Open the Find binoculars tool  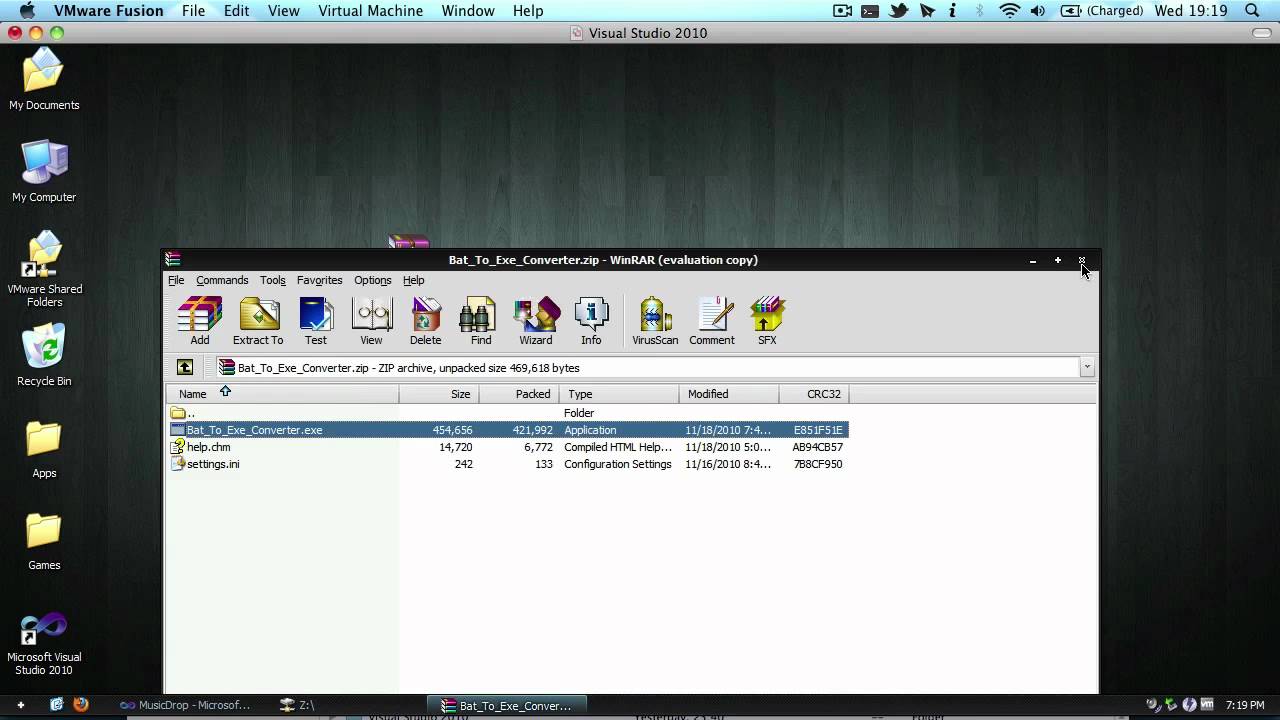480,321
